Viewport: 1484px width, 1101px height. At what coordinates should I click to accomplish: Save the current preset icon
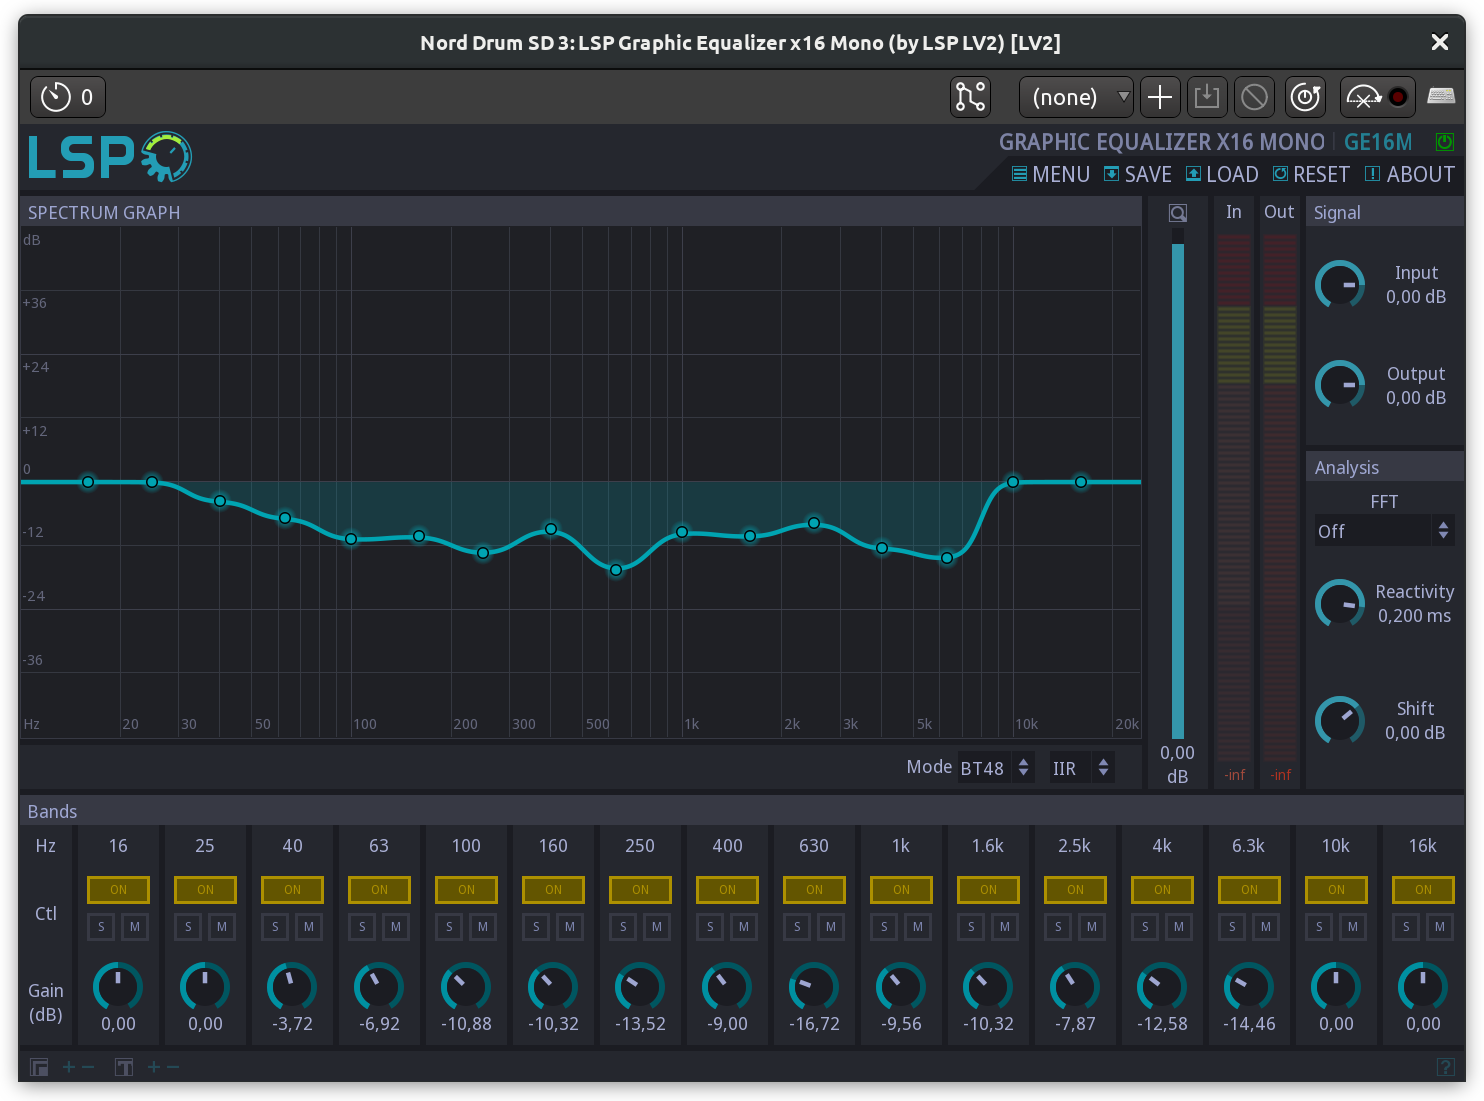[x=1207, y=97]
